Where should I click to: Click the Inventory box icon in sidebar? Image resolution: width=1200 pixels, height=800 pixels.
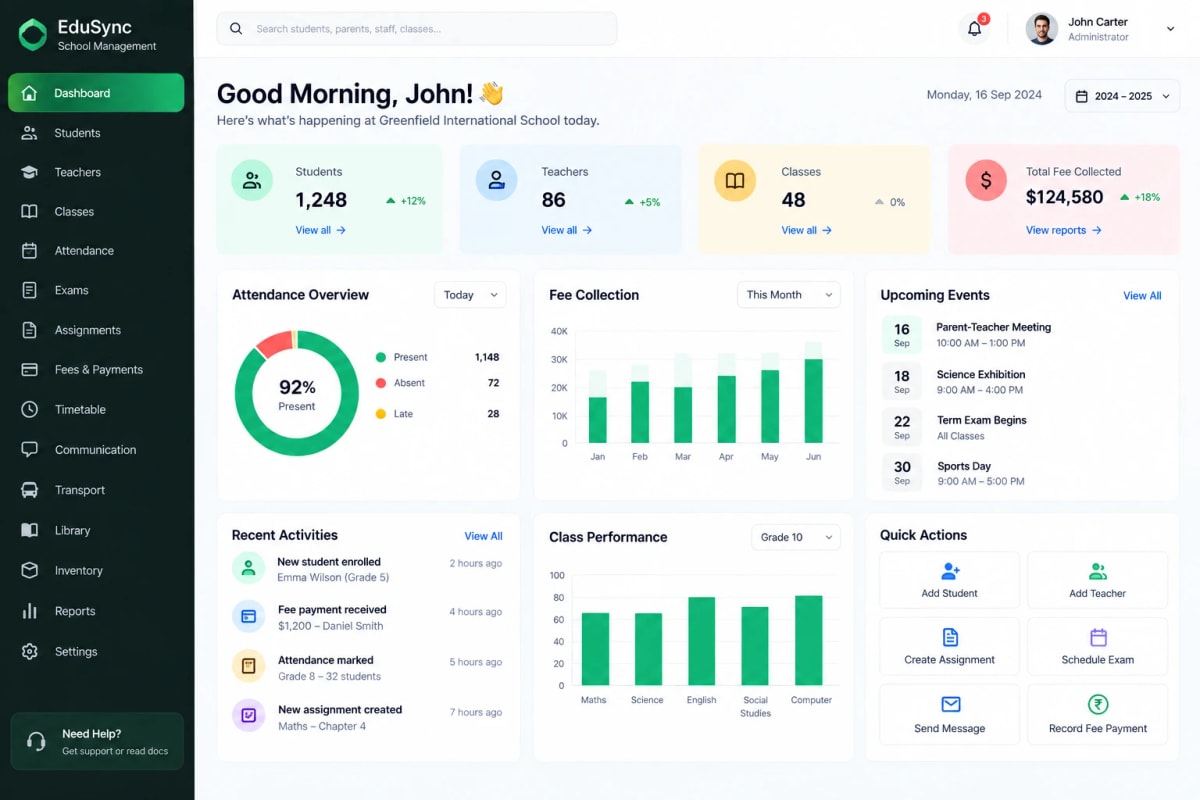(x=30, y=570)
